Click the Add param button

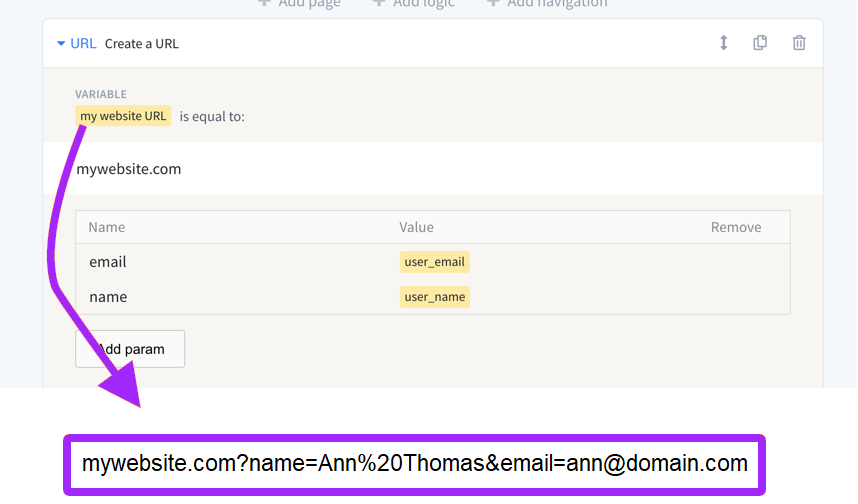point(130,349)
